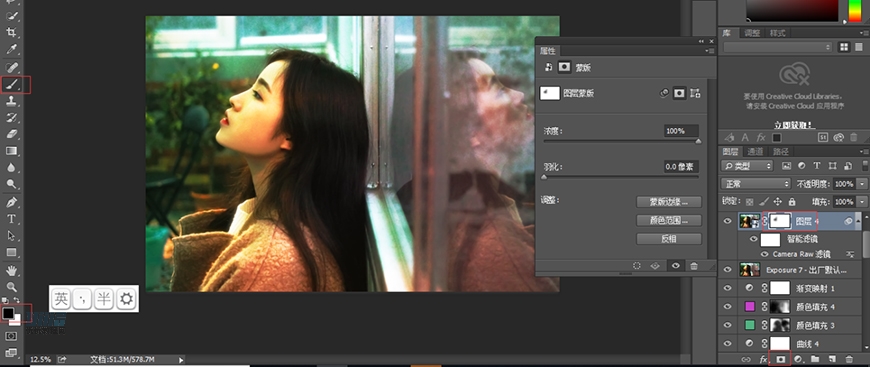Select the Pen tool

coord(12,202)
